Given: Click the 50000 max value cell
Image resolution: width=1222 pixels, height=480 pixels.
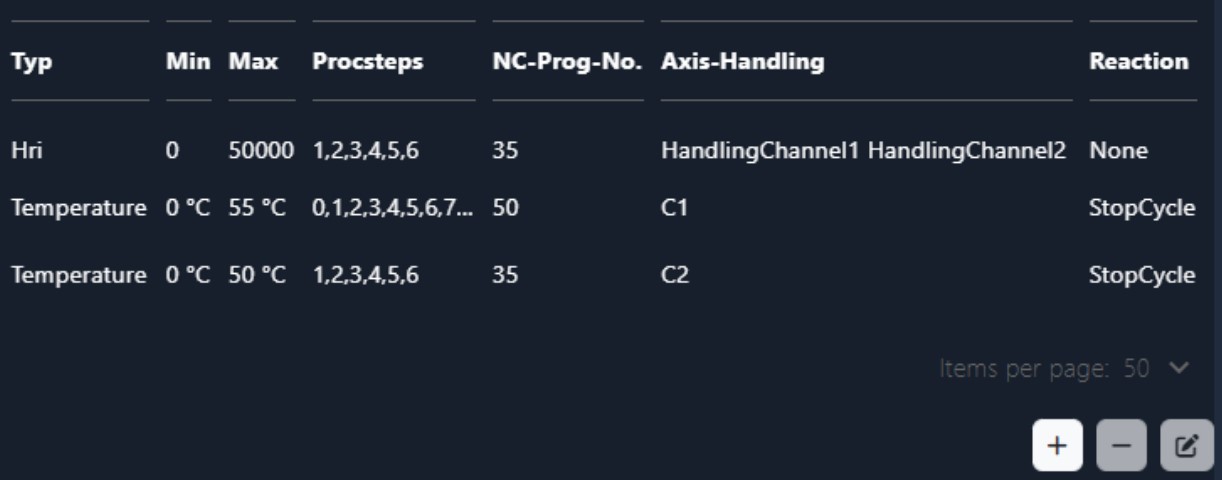Looking at the screenshot, I should [261, 151].
